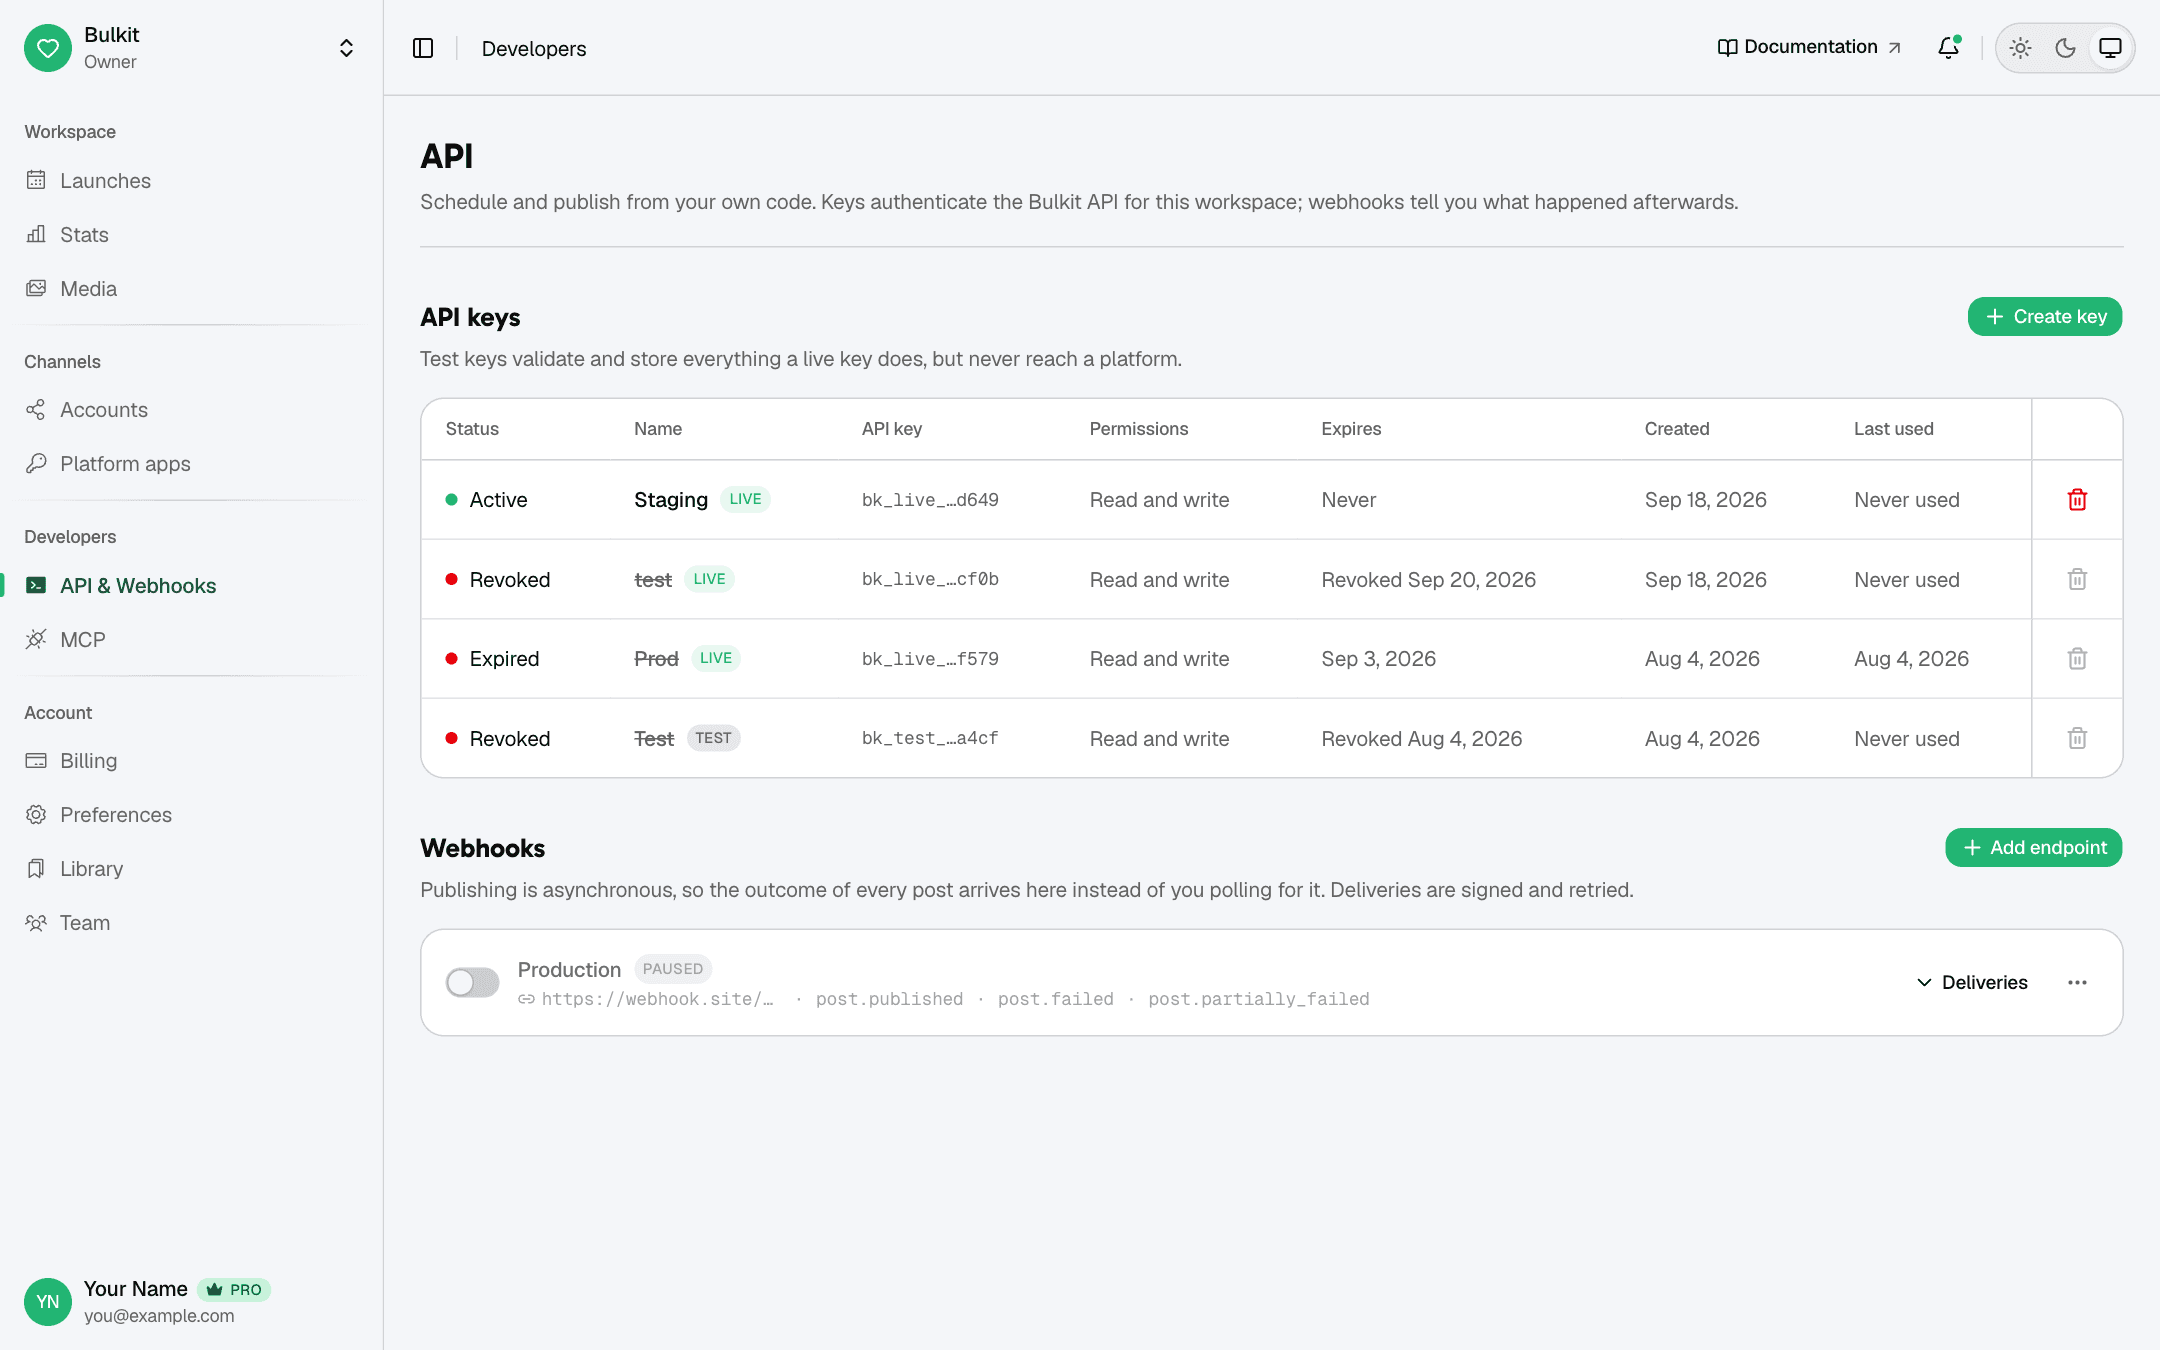Open notifications bell
Image resolution: width=2160 pixels, height=1350 pixels.
pyautogui.click(x=1948, y=47)
